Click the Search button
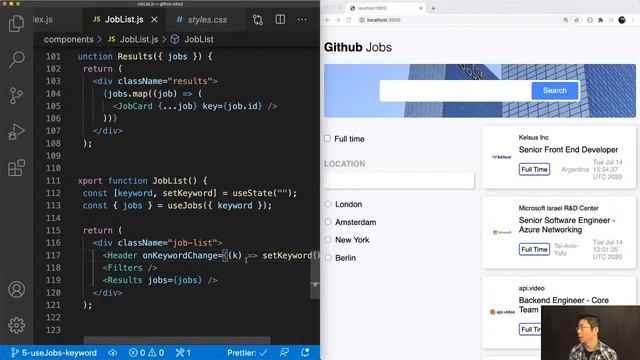Viewport: 640px width, 360px height. 555,91
